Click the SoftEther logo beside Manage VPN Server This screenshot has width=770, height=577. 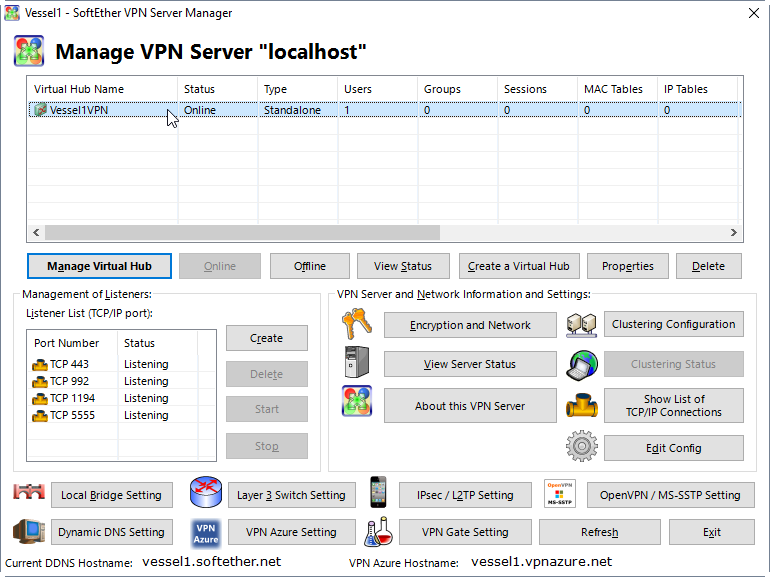pos(29,51)
